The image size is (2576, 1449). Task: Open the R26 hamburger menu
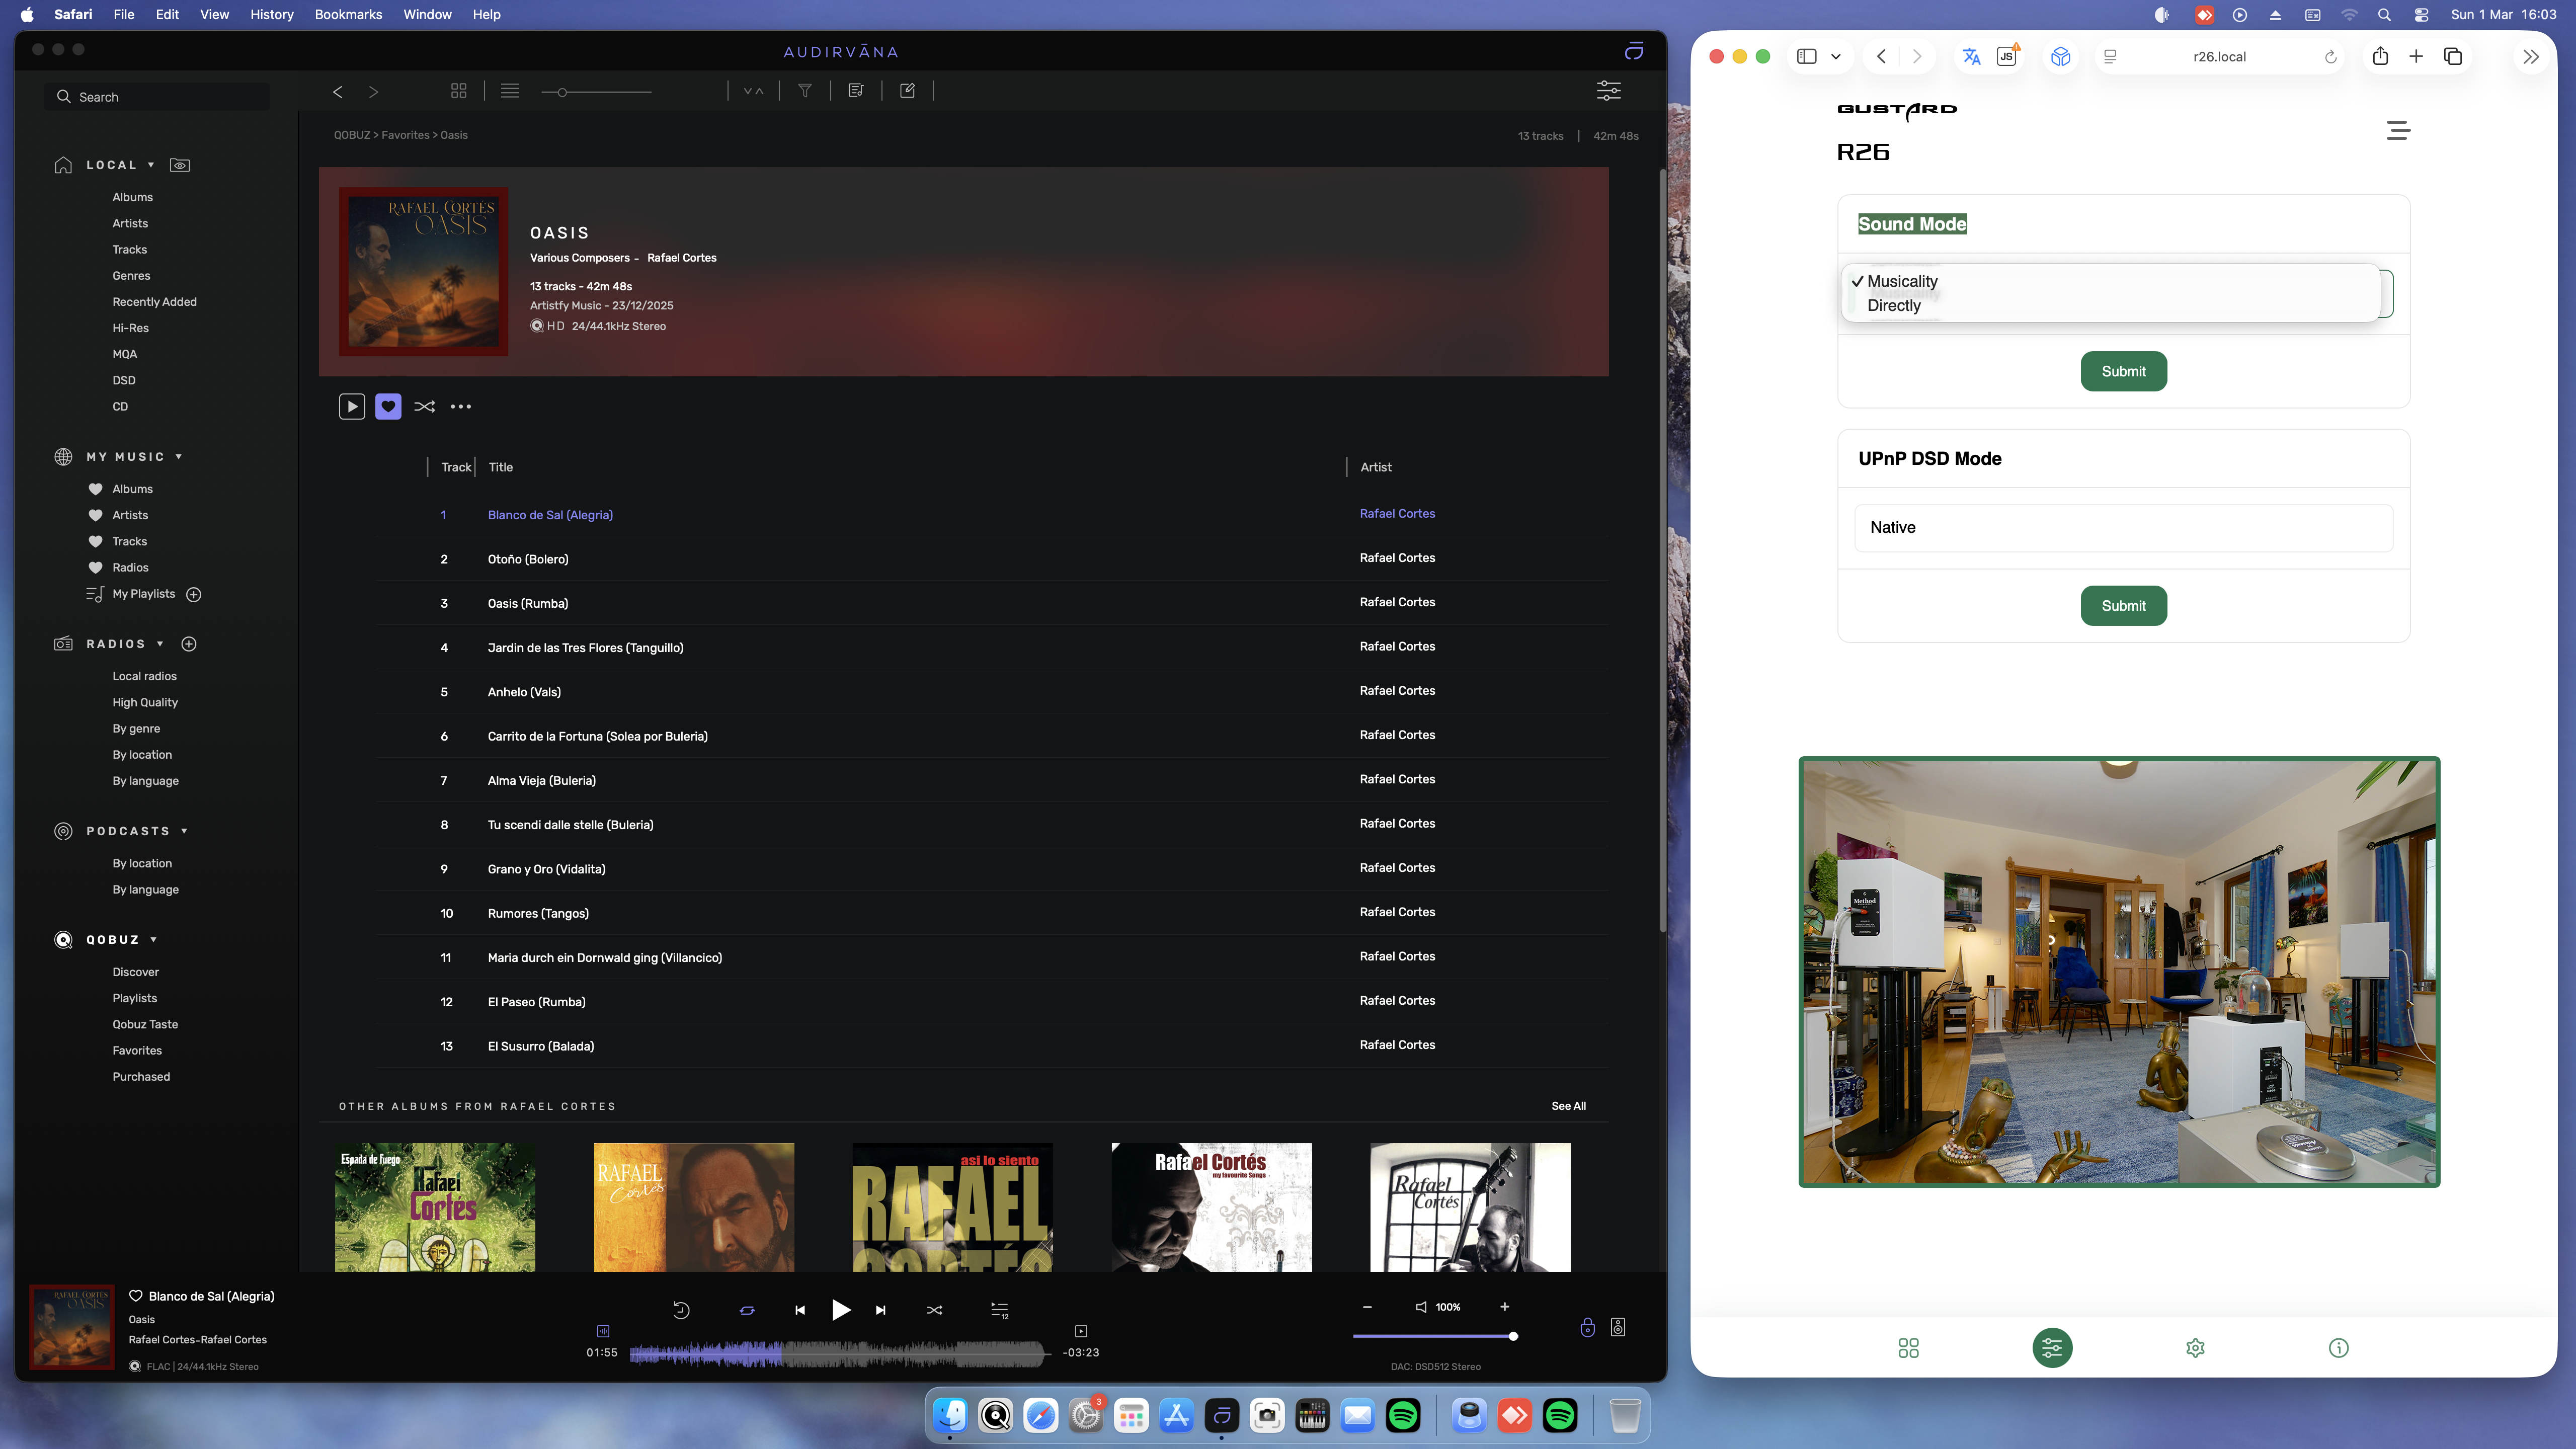2398,130
